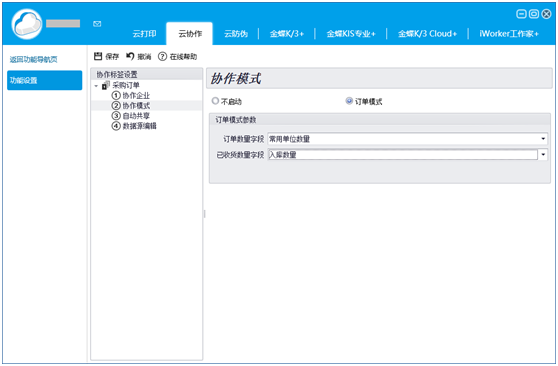The height and width of the screenshot is (366, 558).
Task: Click the Undo (撤消) toolbar button
Action: [139, 56]
